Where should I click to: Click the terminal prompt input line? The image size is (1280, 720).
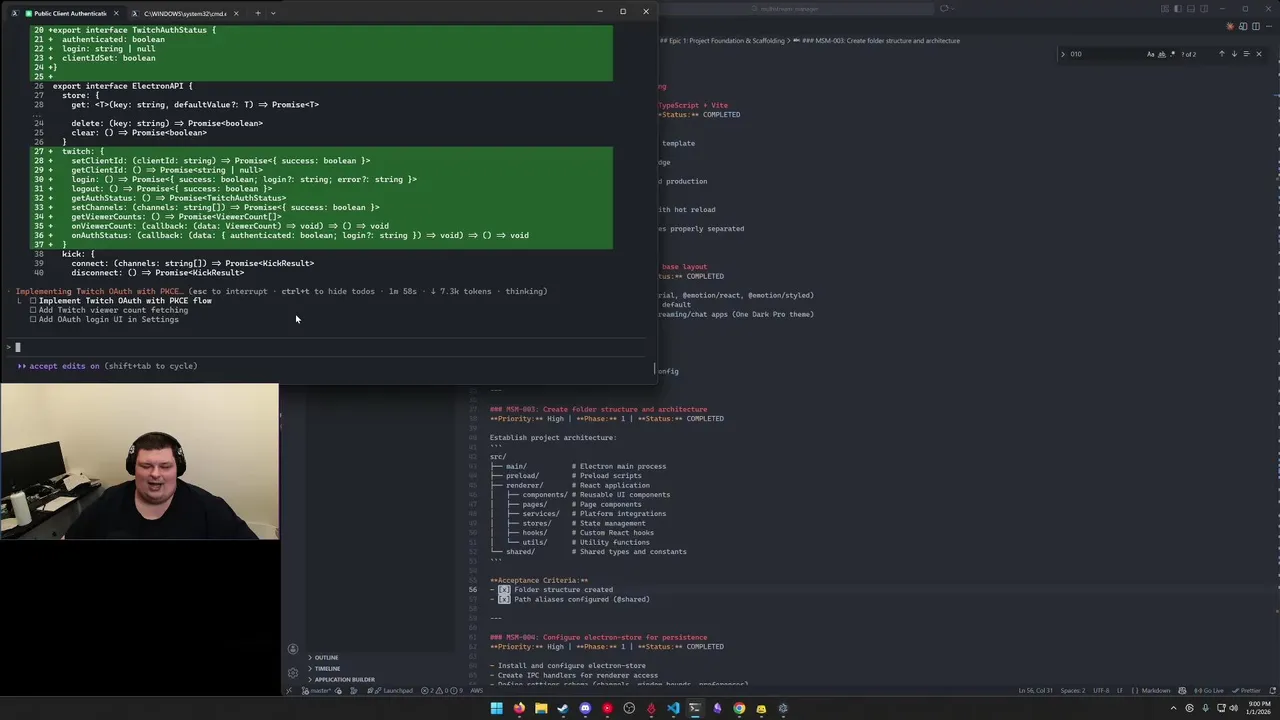click(325, 347)
